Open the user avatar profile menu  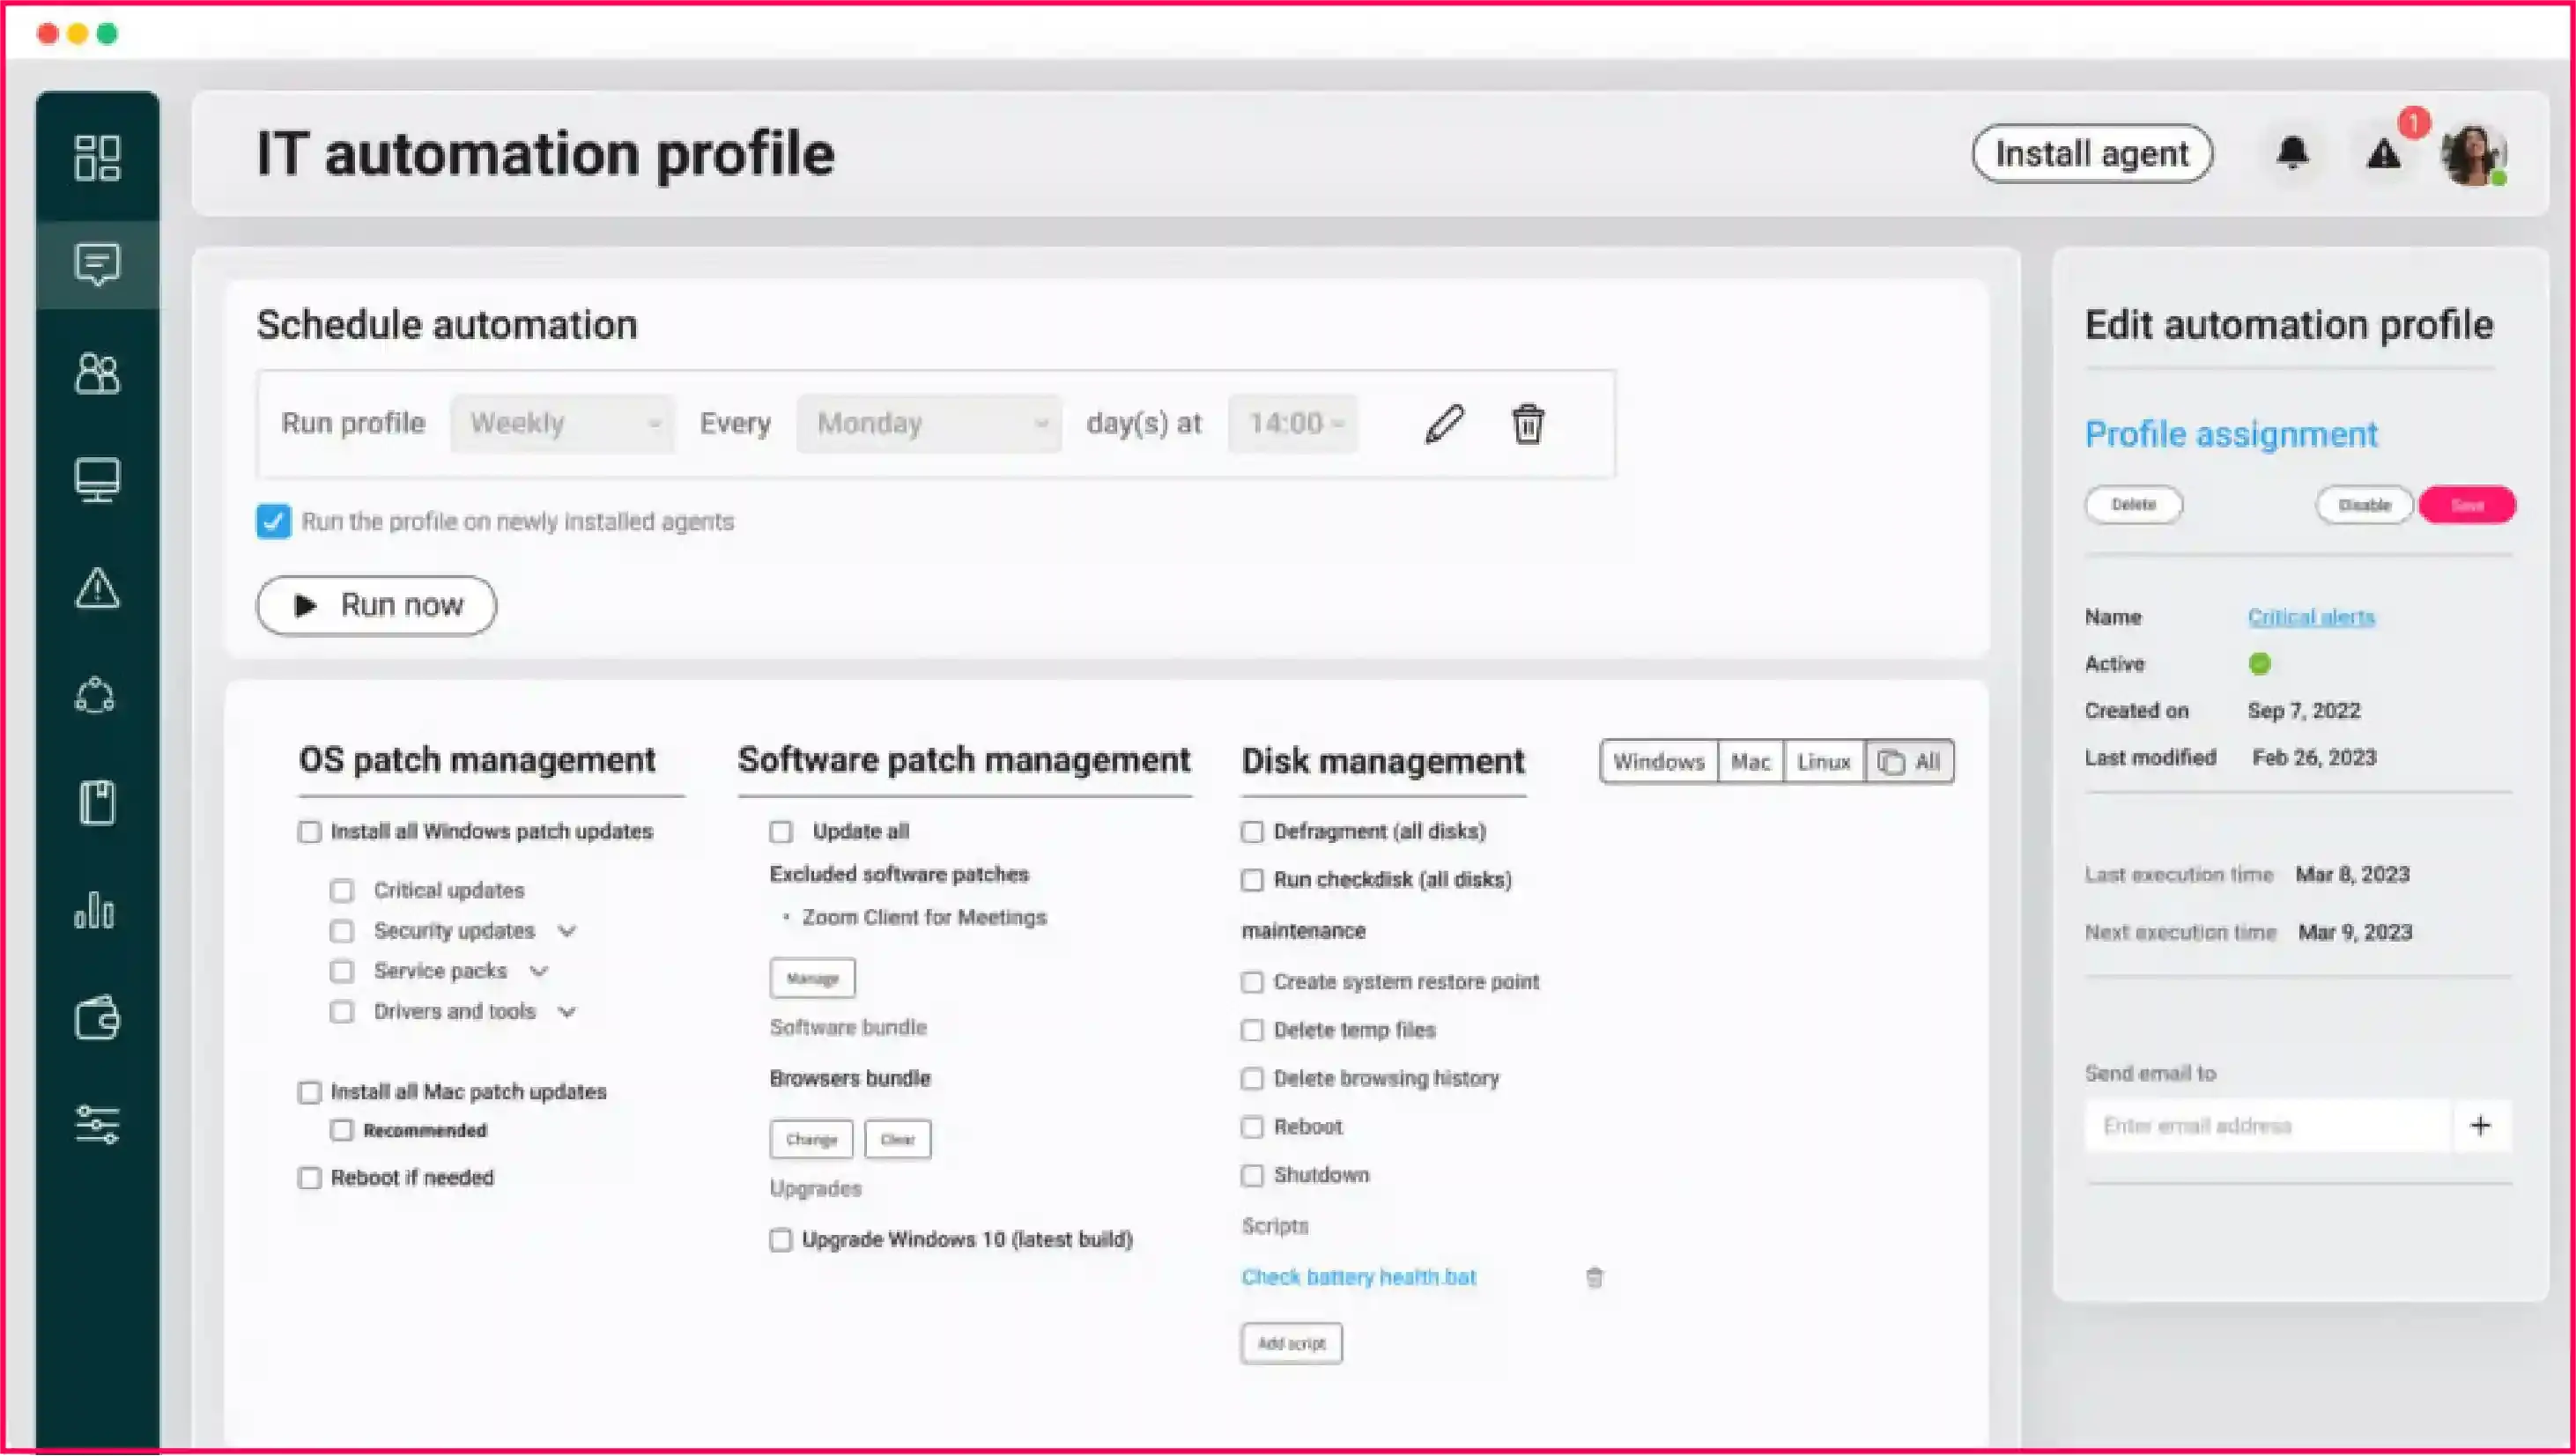pos(2472,154)
